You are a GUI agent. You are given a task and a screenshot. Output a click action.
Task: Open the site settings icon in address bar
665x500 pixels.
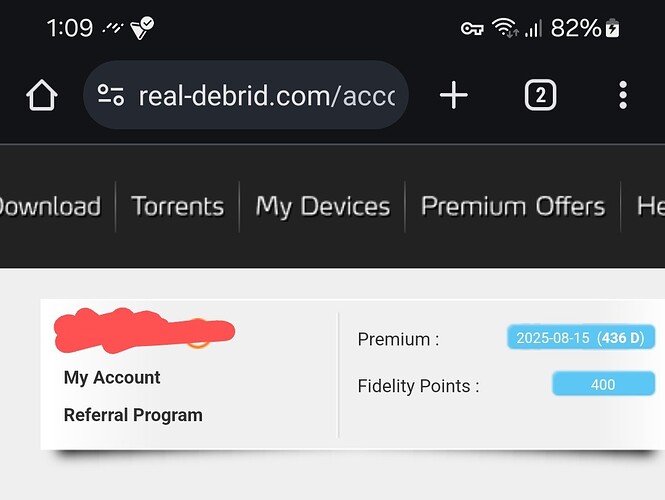[x=111, y=95]
